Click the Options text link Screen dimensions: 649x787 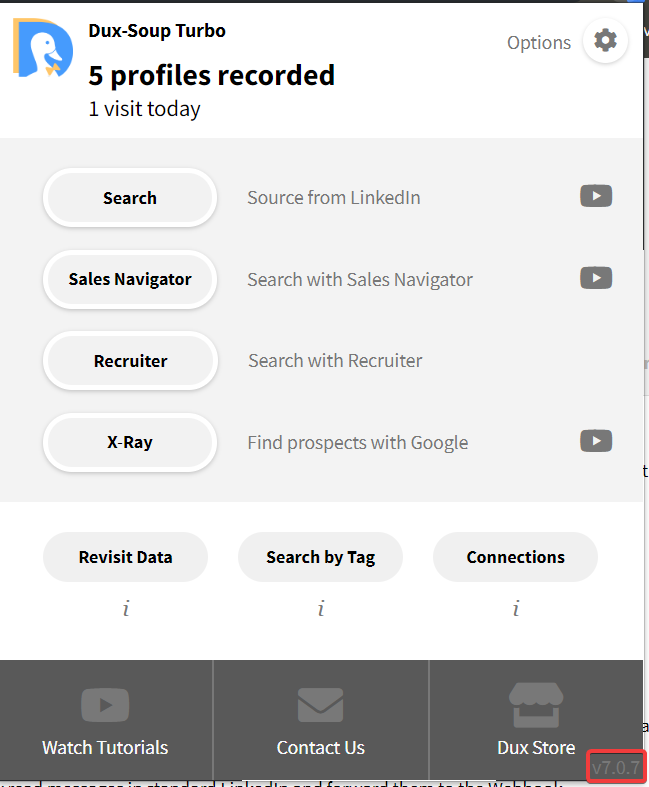539,43
